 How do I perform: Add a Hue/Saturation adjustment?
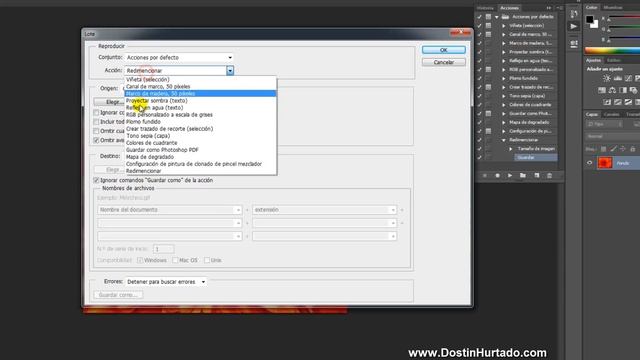pos(602,90)
